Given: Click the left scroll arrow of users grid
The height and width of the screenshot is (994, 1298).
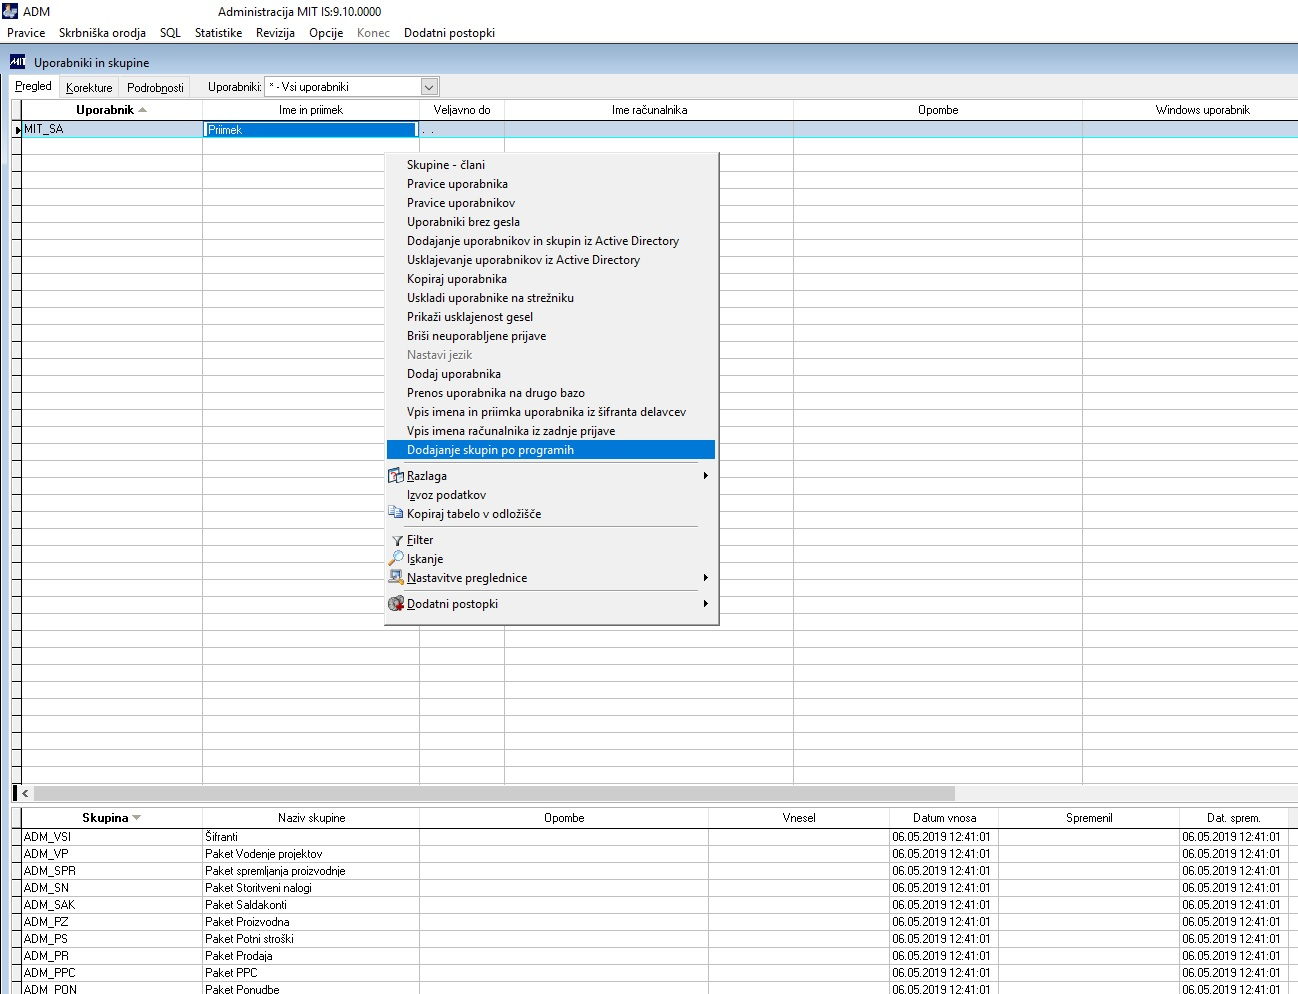Looking at the screenshot, I should point(26,793).
